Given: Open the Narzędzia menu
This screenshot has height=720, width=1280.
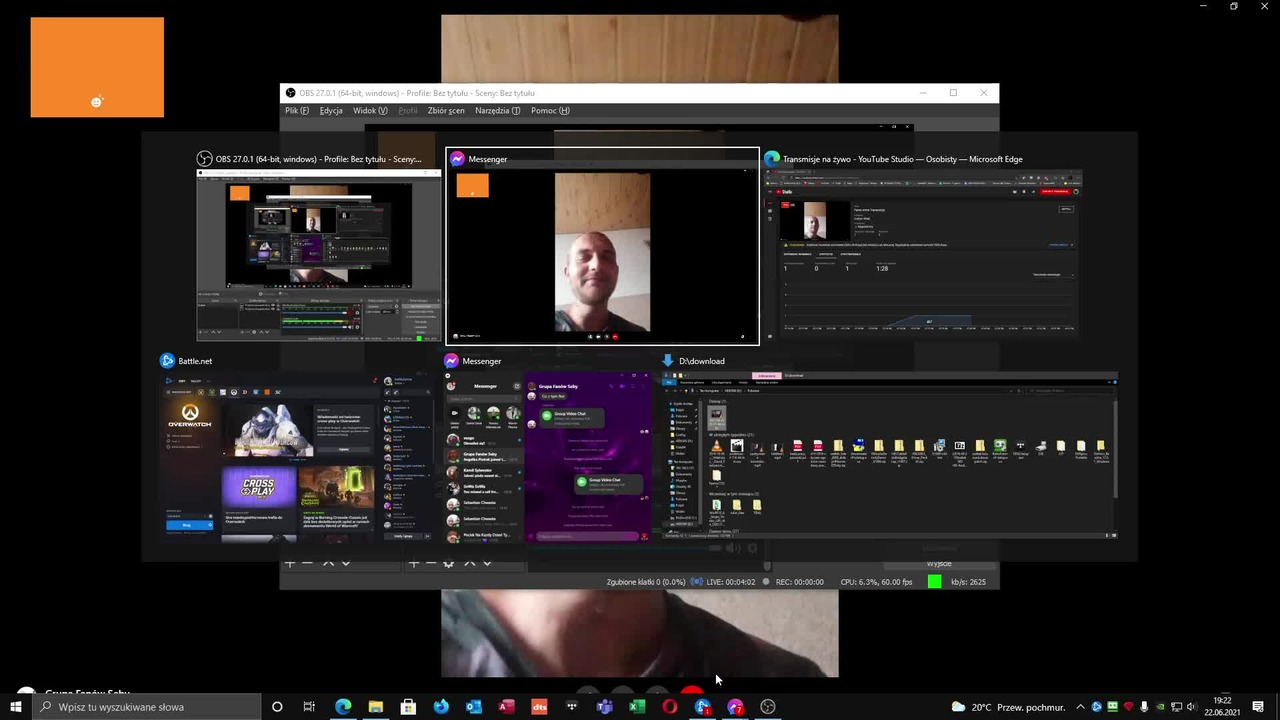Looking at the screenshot, I should 497,111.
